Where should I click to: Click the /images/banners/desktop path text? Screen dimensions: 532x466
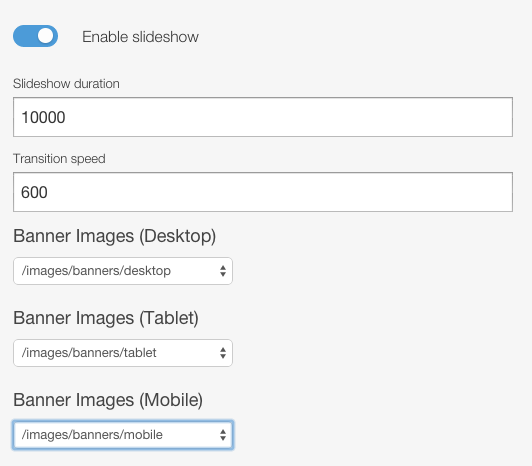pos(96,271)
